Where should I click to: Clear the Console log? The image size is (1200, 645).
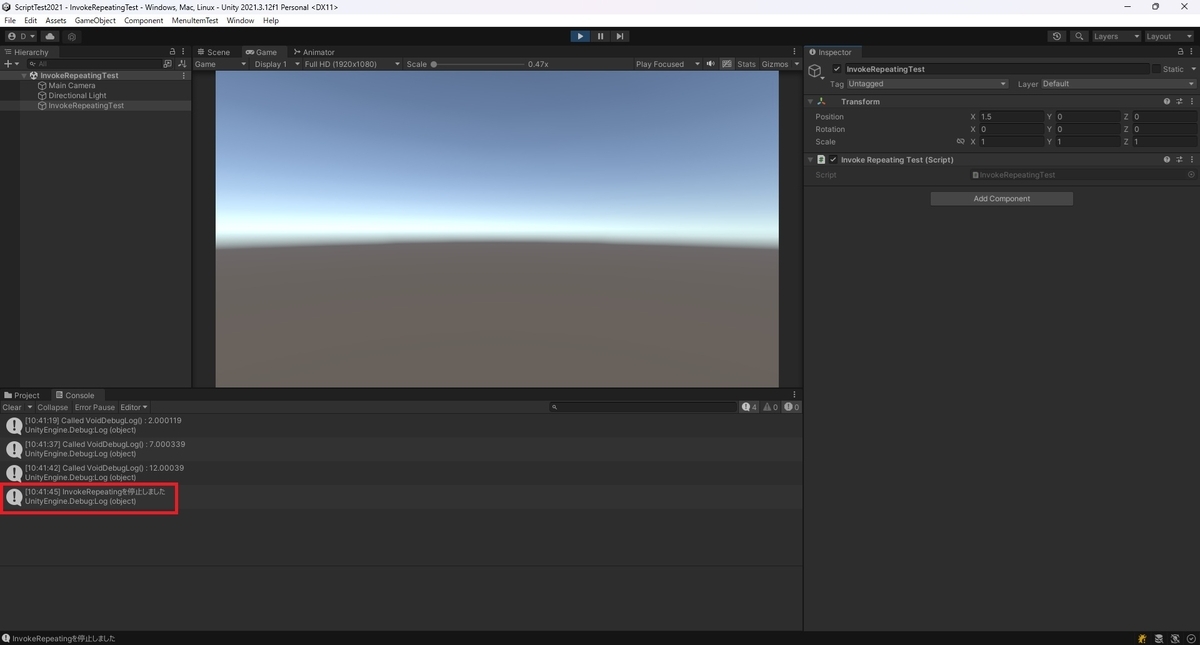pos(12,407)
